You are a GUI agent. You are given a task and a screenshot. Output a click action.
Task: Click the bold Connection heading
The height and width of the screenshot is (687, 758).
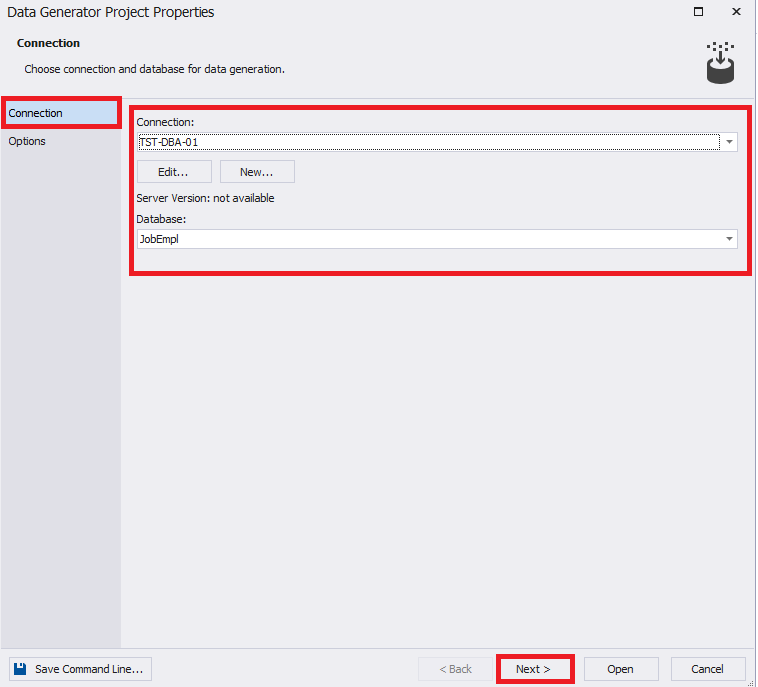(x=48, y=43)
